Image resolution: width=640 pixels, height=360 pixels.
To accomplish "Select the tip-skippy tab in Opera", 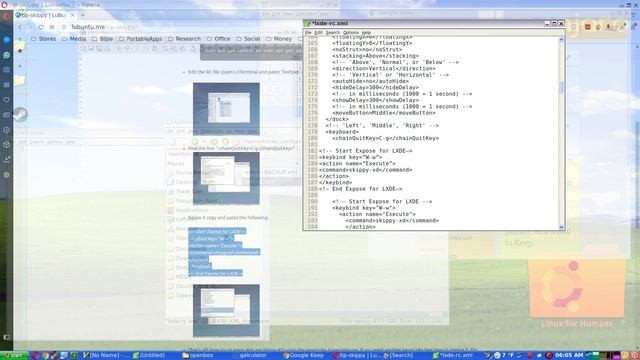I will click(x=44, y=15).
